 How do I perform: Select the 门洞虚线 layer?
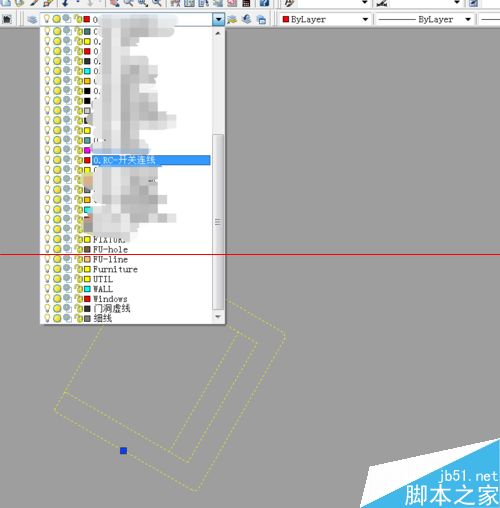112,309
